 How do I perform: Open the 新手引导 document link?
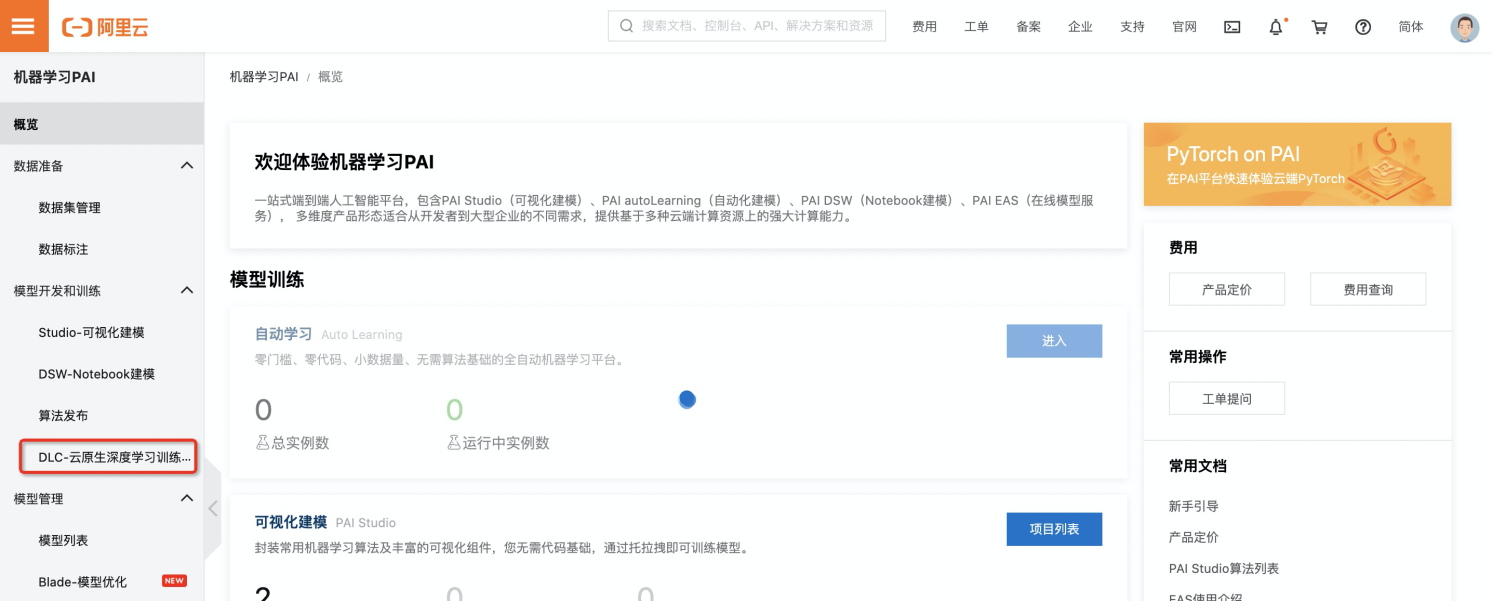point(1193,506)
